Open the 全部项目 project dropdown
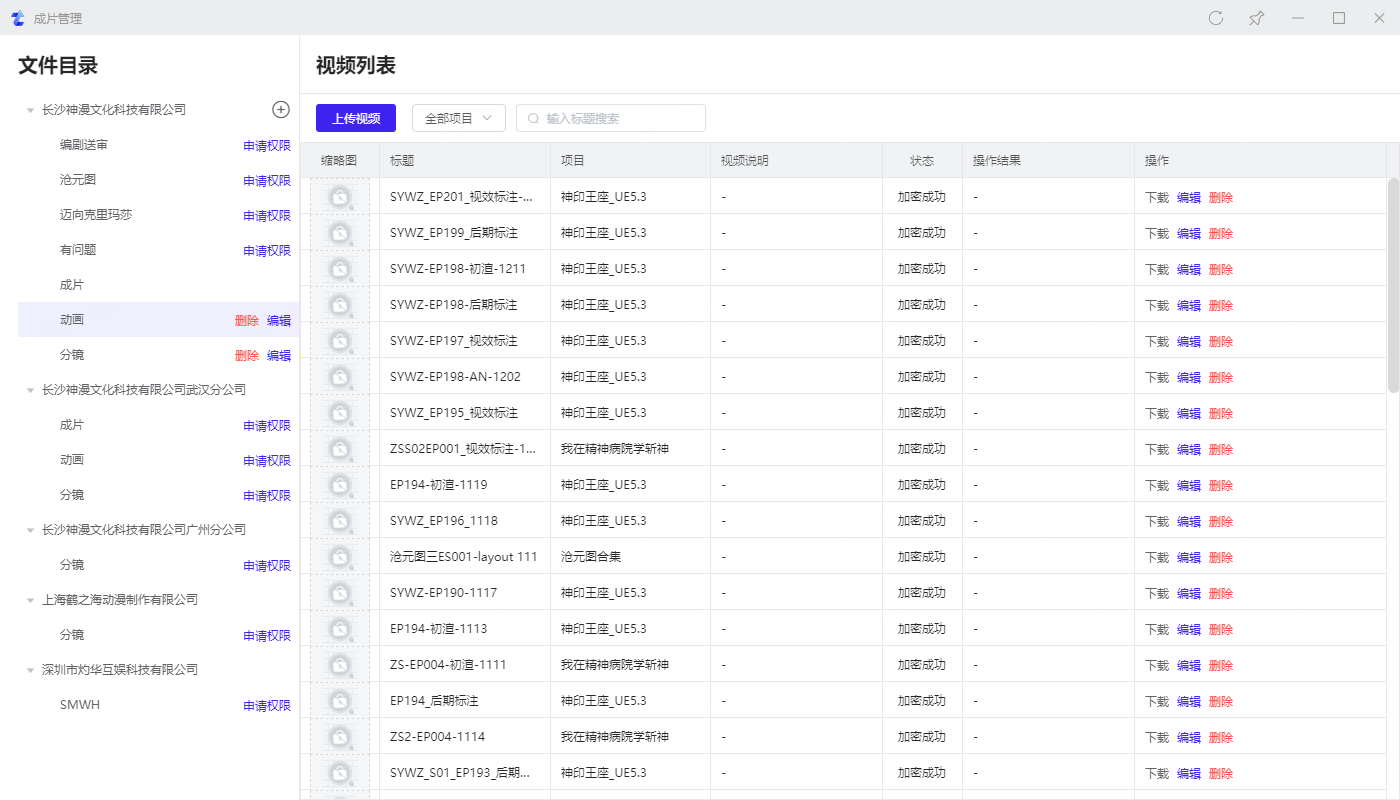 458,118
